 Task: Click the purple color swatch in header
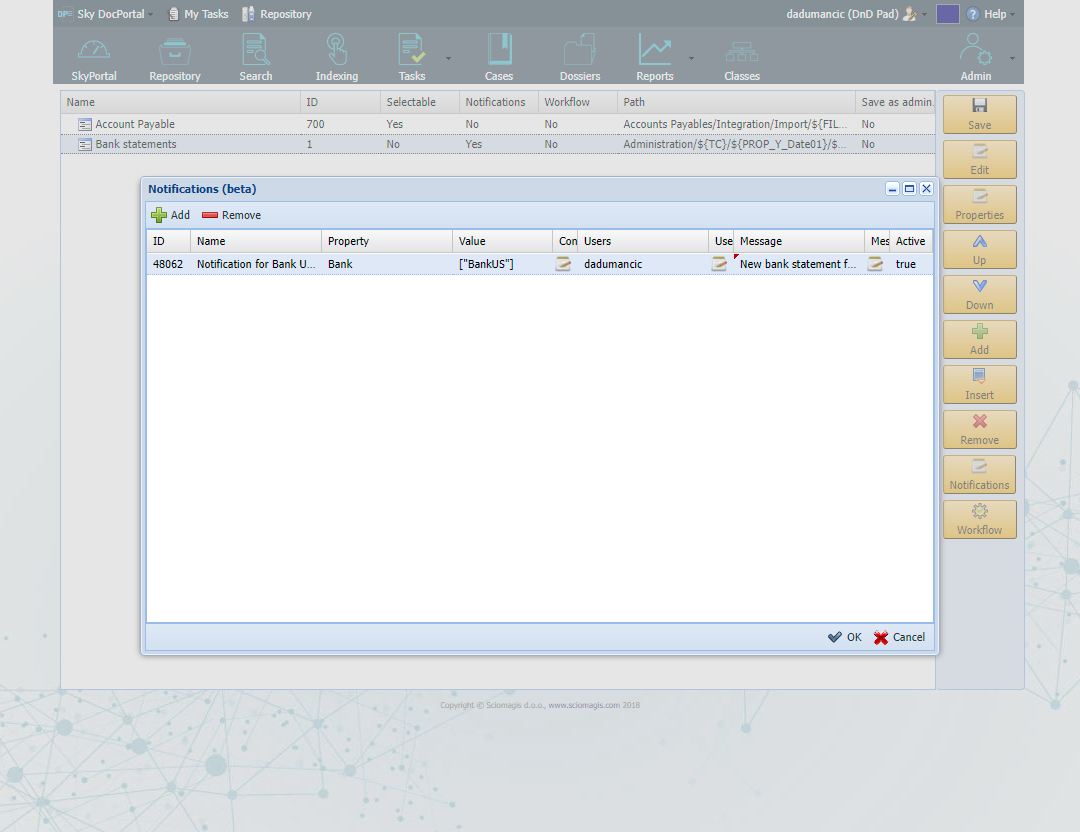(x=948, y=14)
